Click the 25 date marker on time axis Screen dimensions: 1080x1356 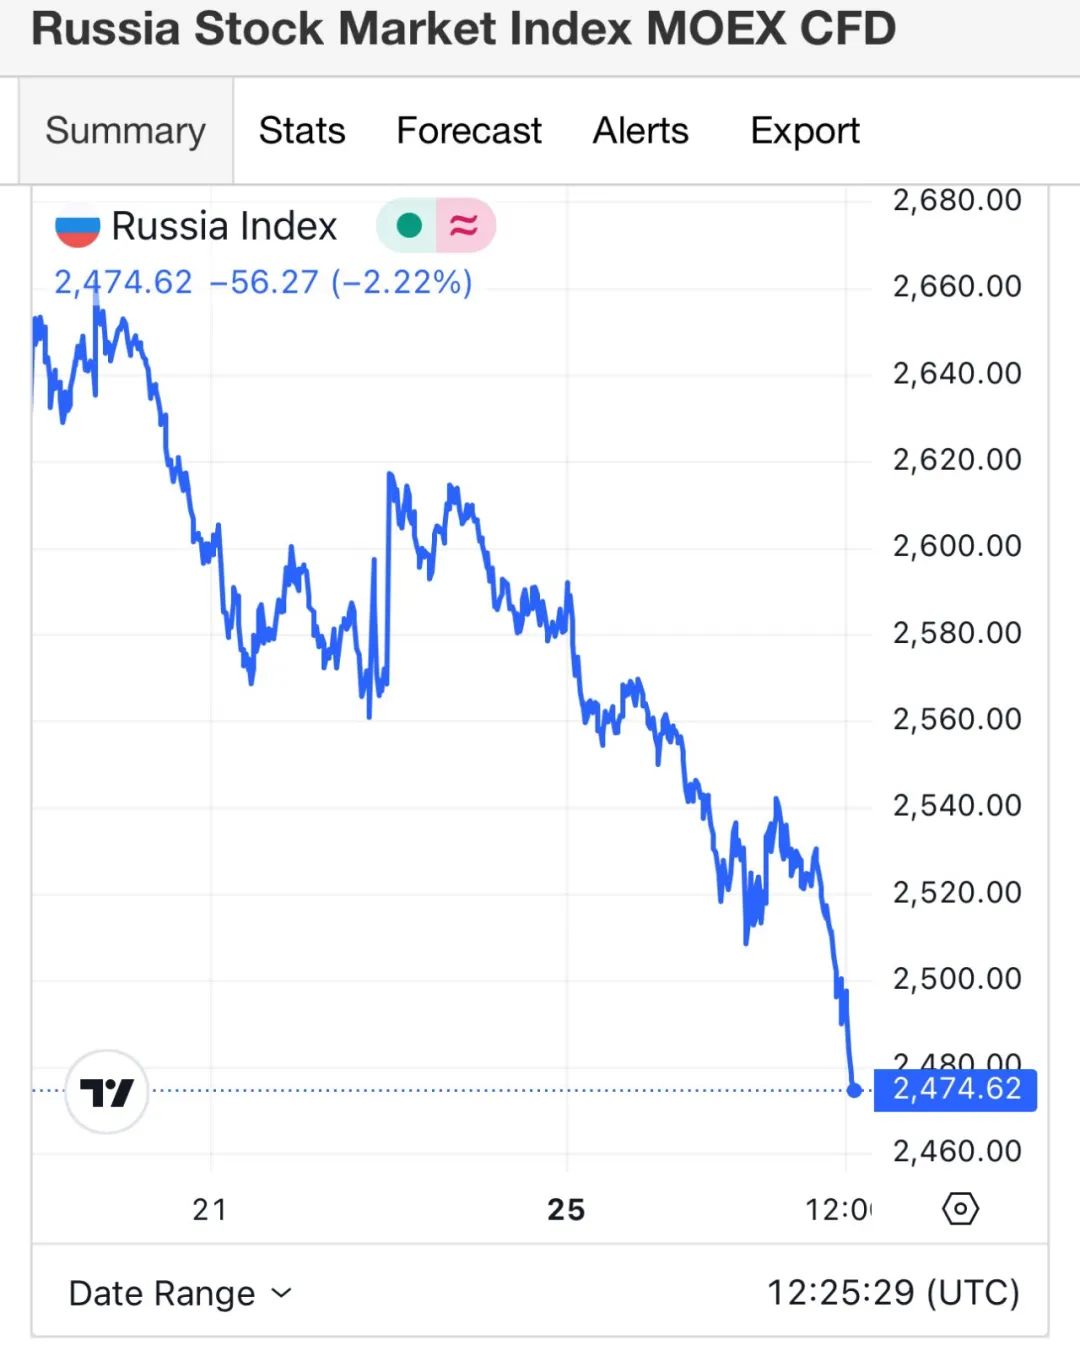coord(566,1210)
